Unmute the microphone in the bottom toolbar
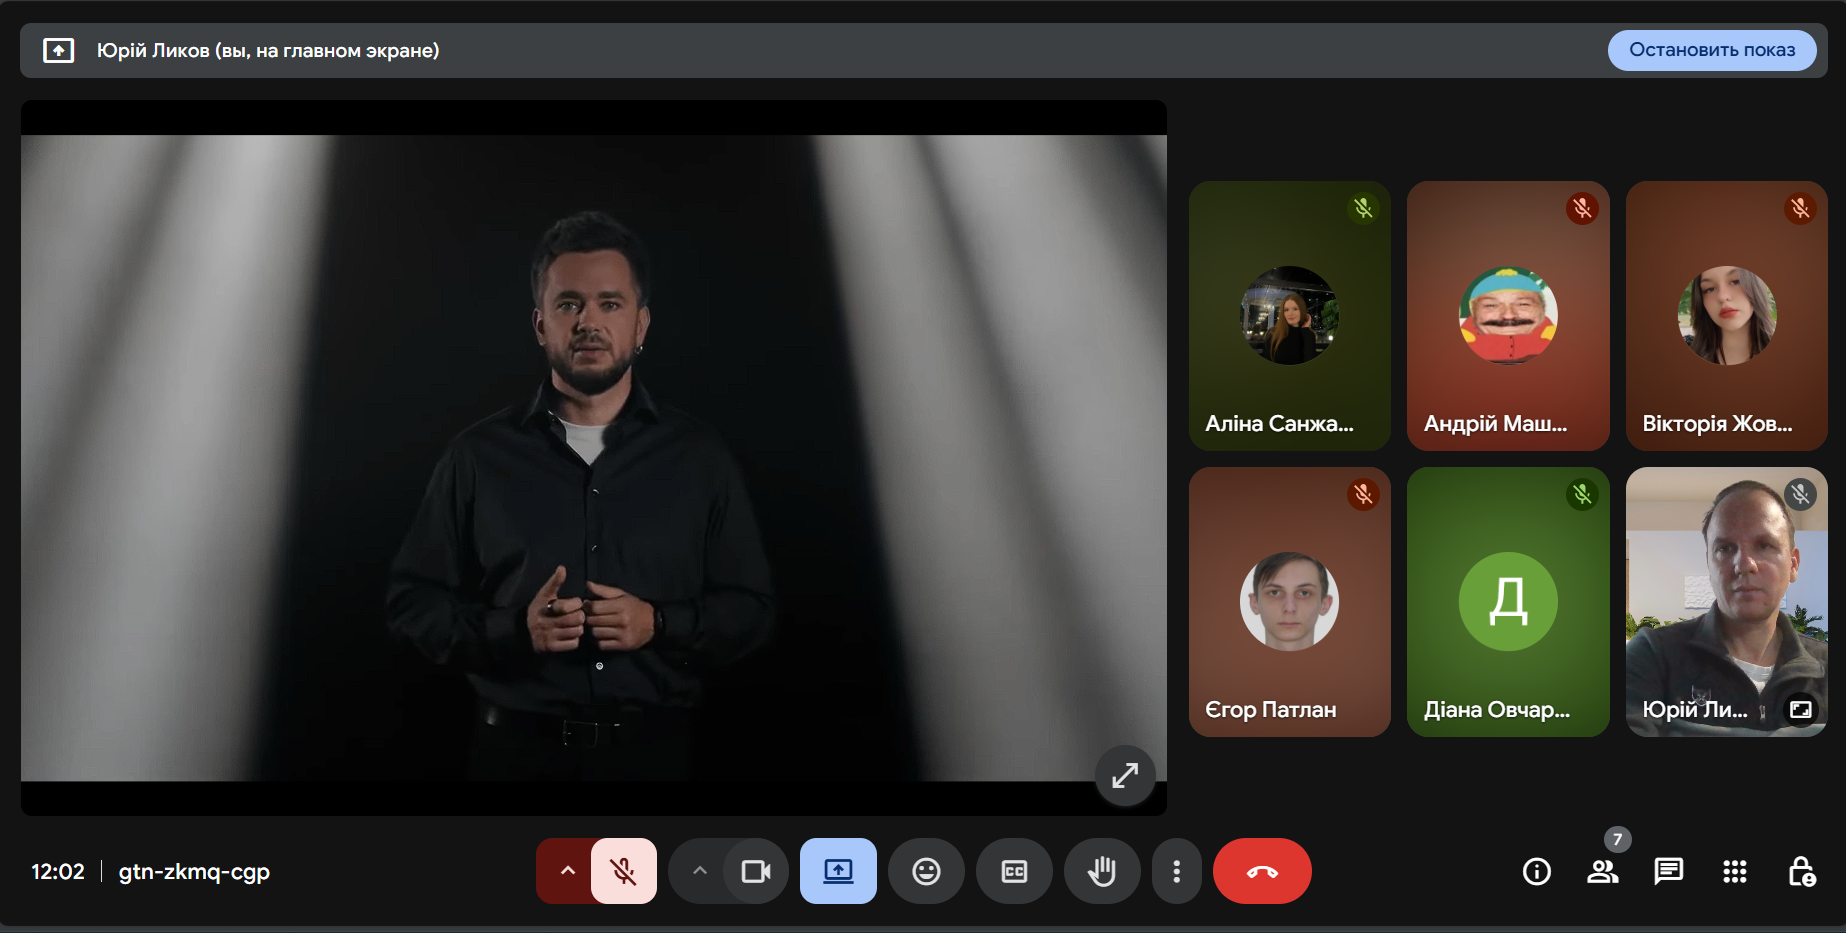 623,871
